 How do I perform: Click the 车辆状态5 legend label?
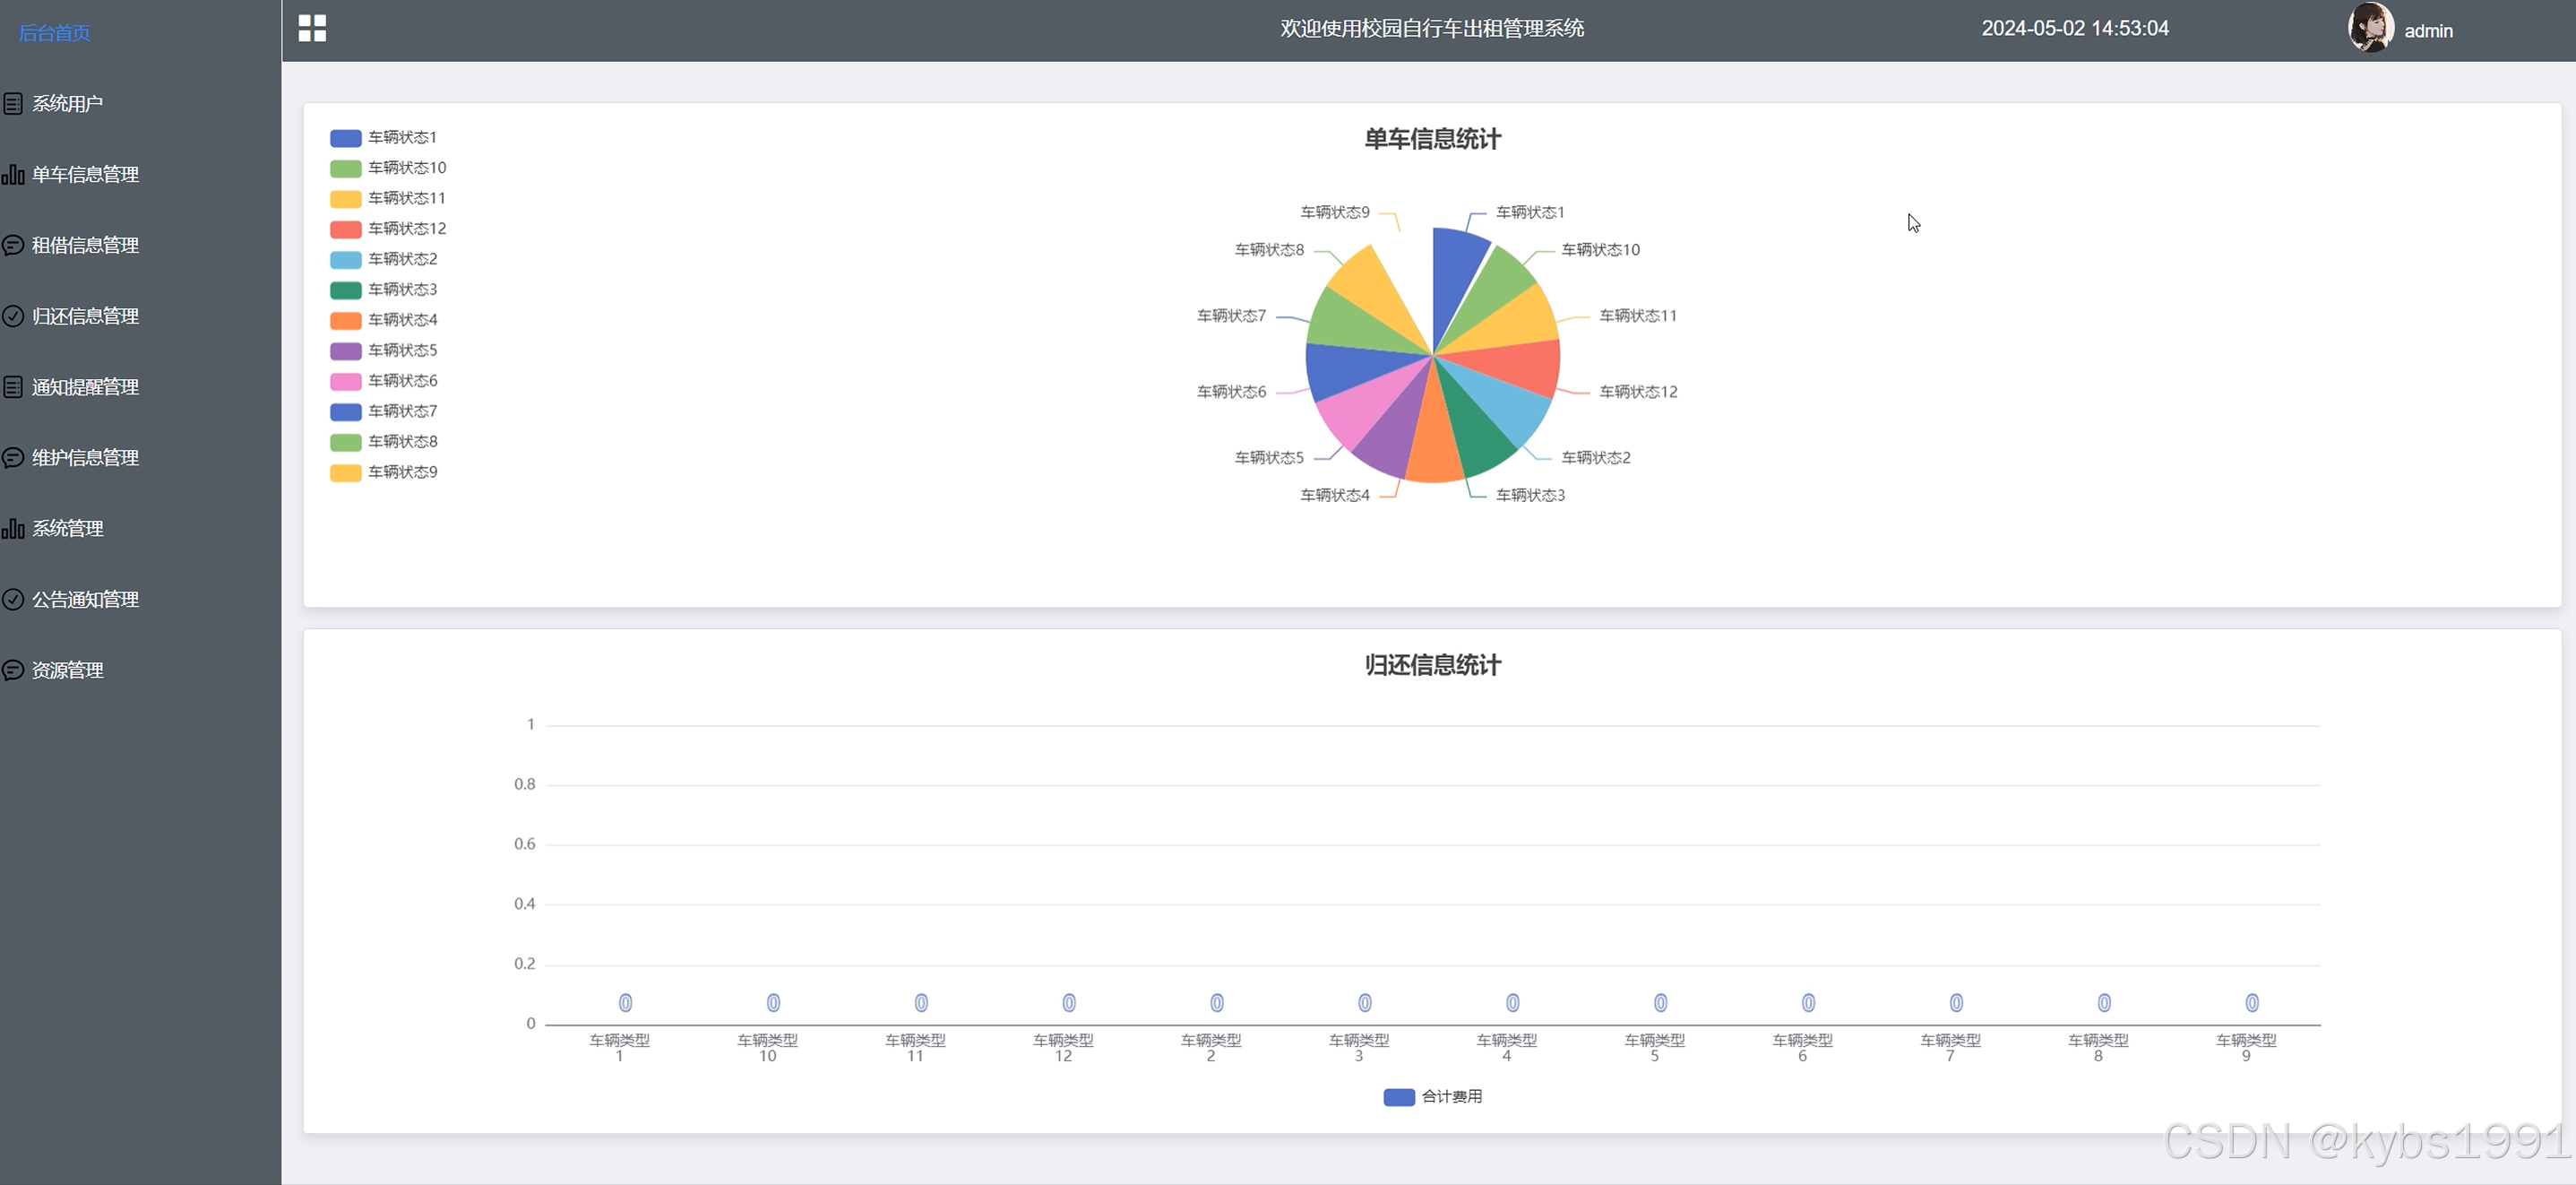(402, 350)
